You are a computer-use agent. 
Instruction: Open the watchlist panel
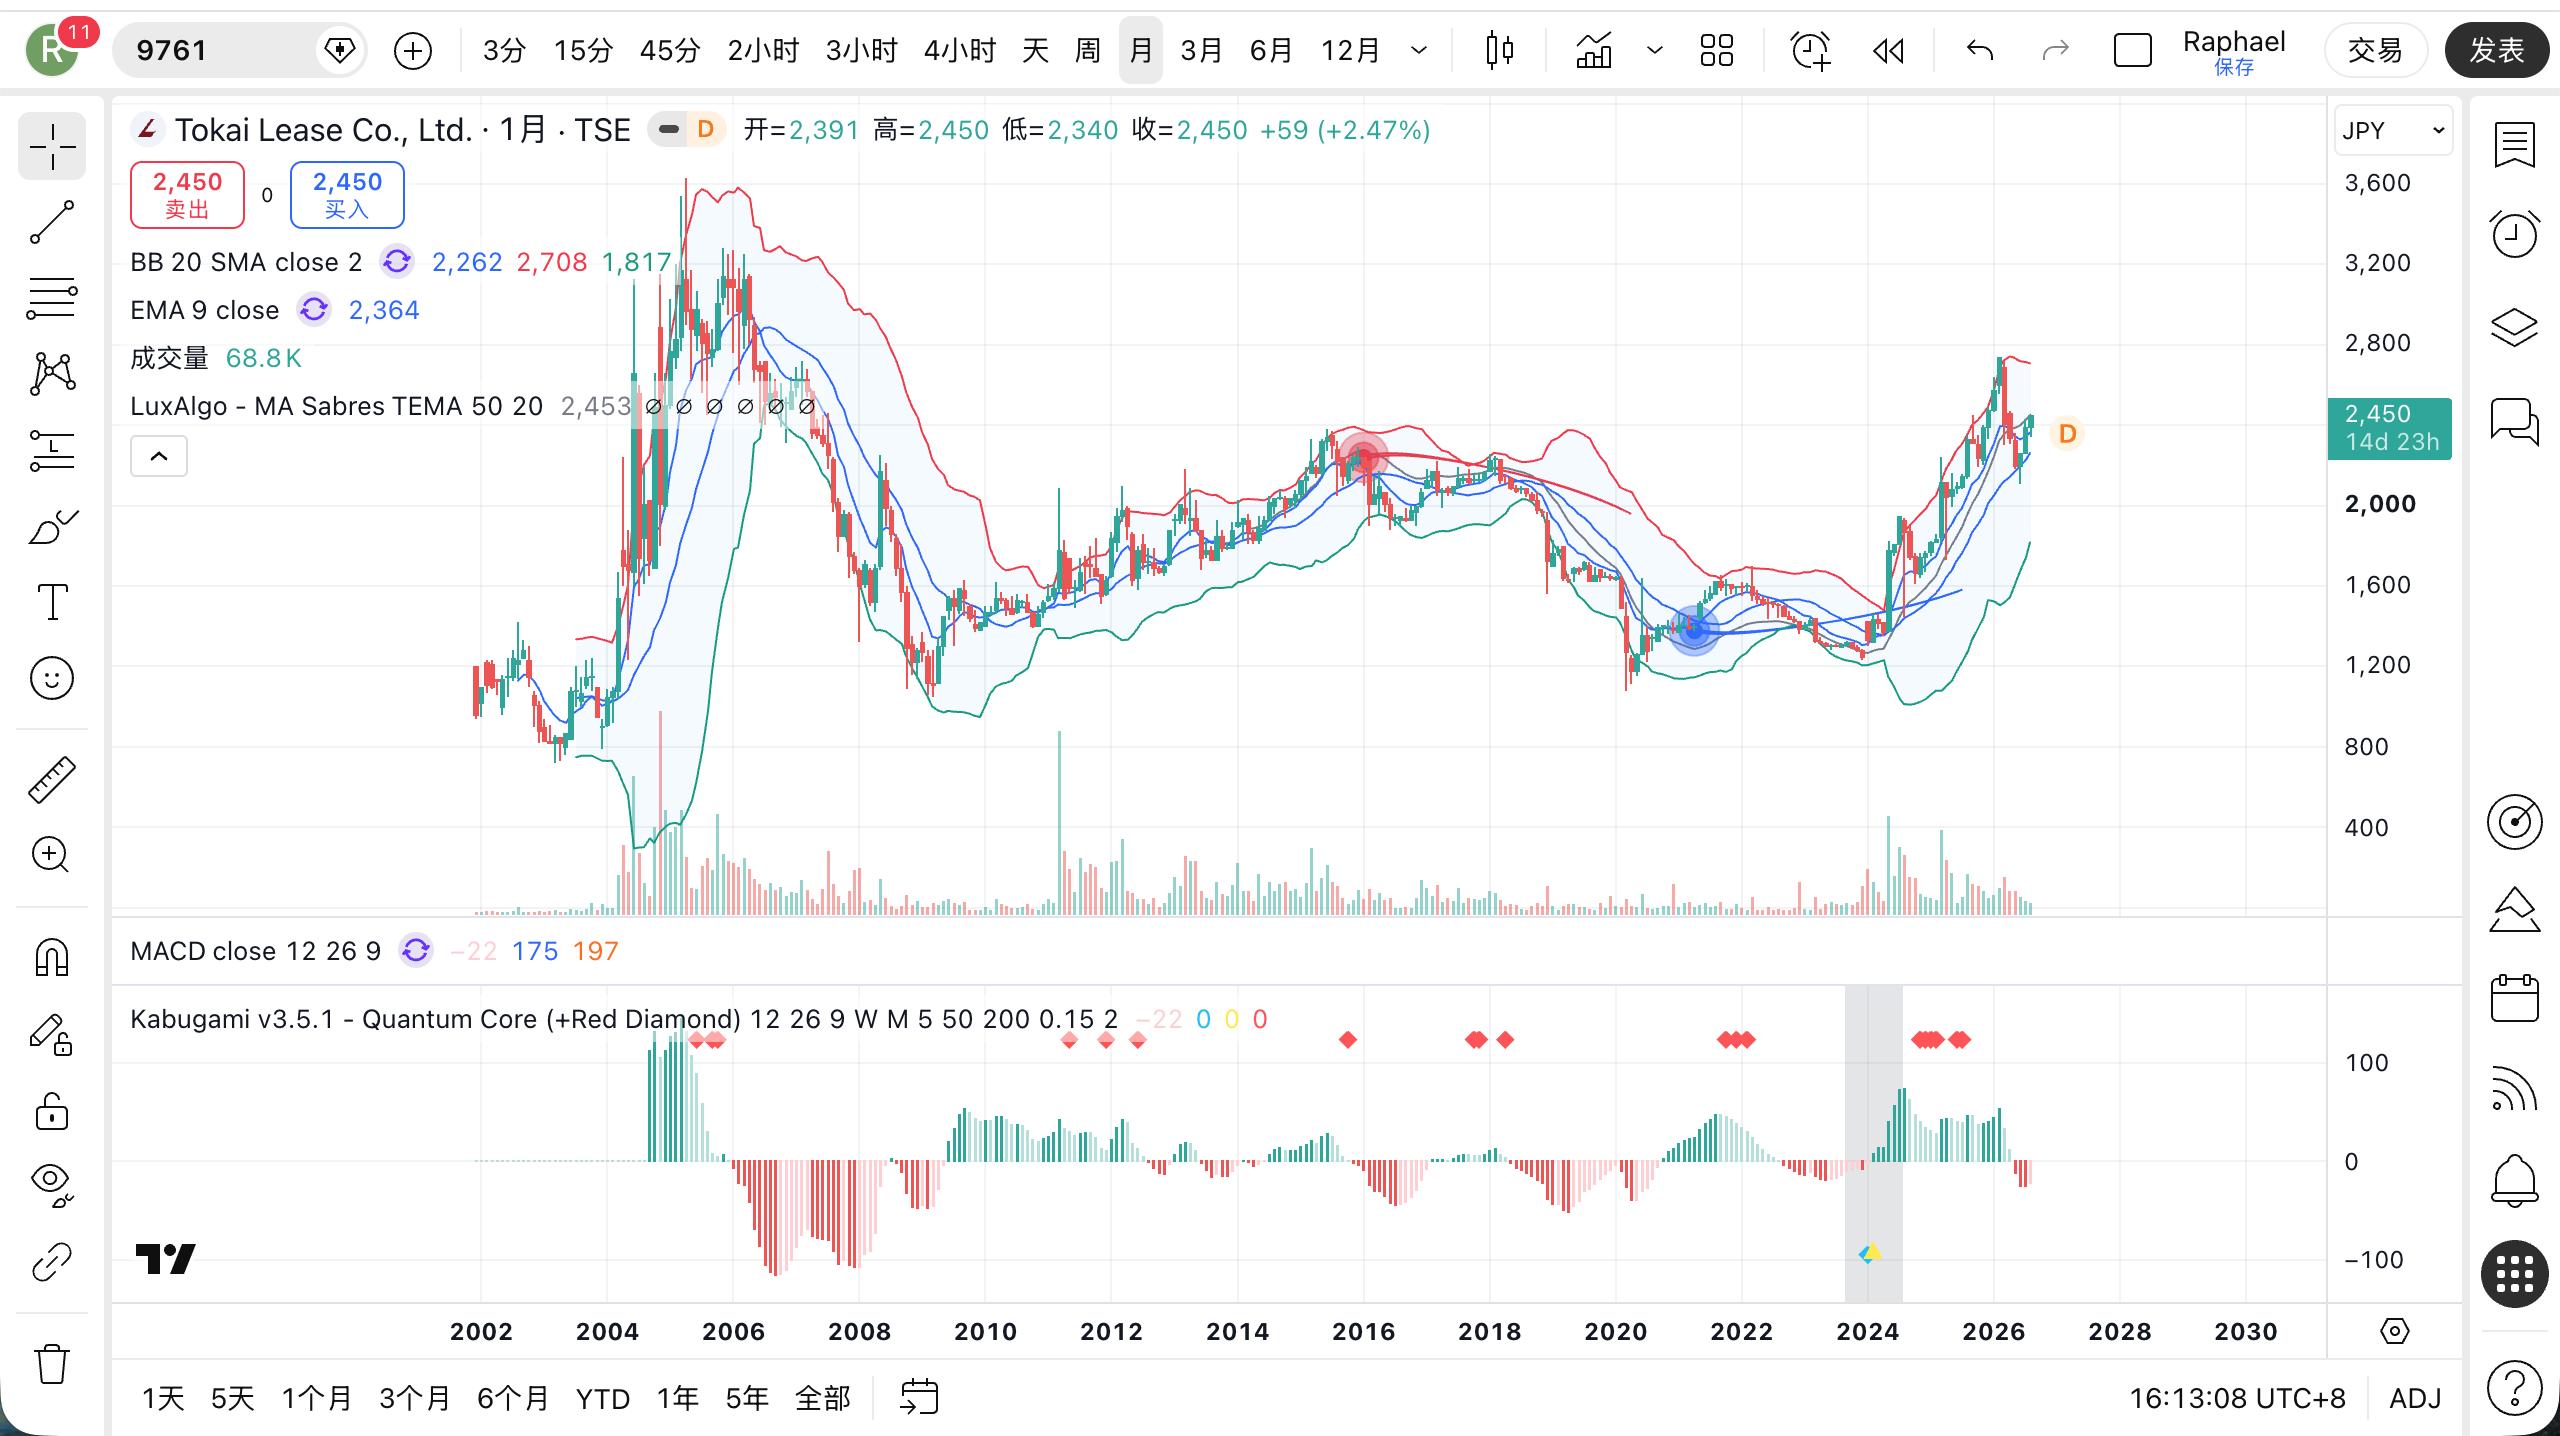[x=2514, y=147]
